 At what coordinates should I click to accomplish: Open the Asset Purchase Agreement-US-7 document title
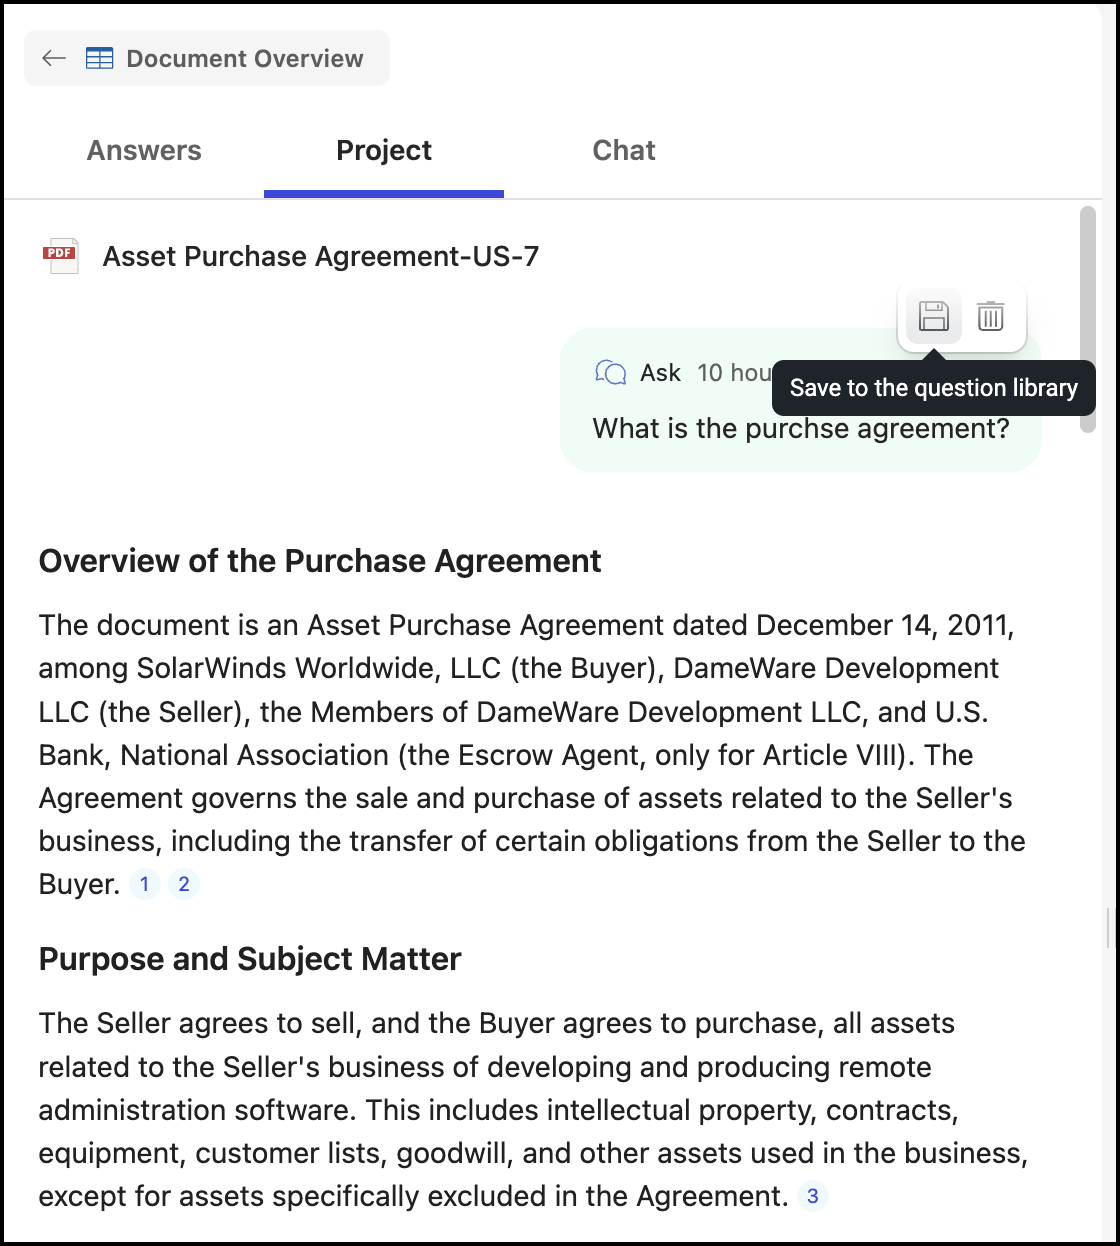click(321, 257)
